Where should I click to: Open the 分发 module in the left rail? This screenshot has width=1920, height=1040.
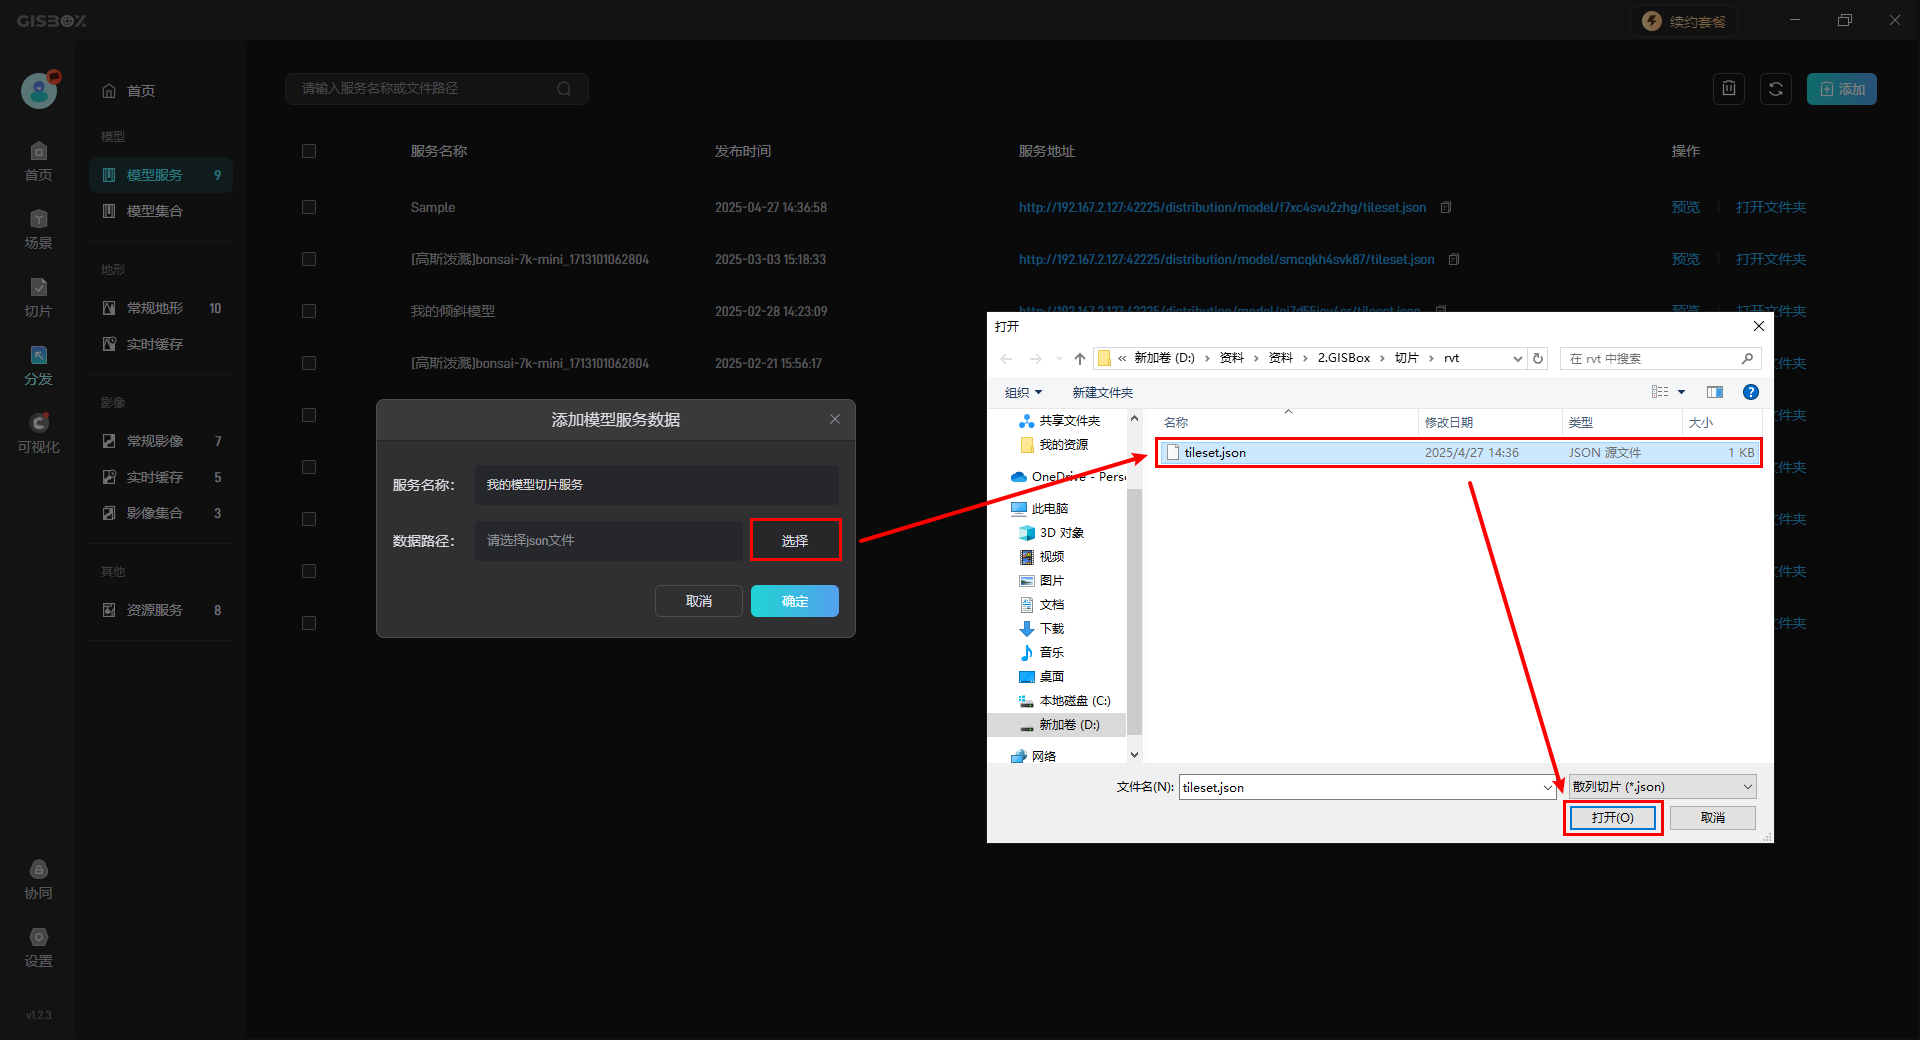pyautogui.click(x=38, y=365)
